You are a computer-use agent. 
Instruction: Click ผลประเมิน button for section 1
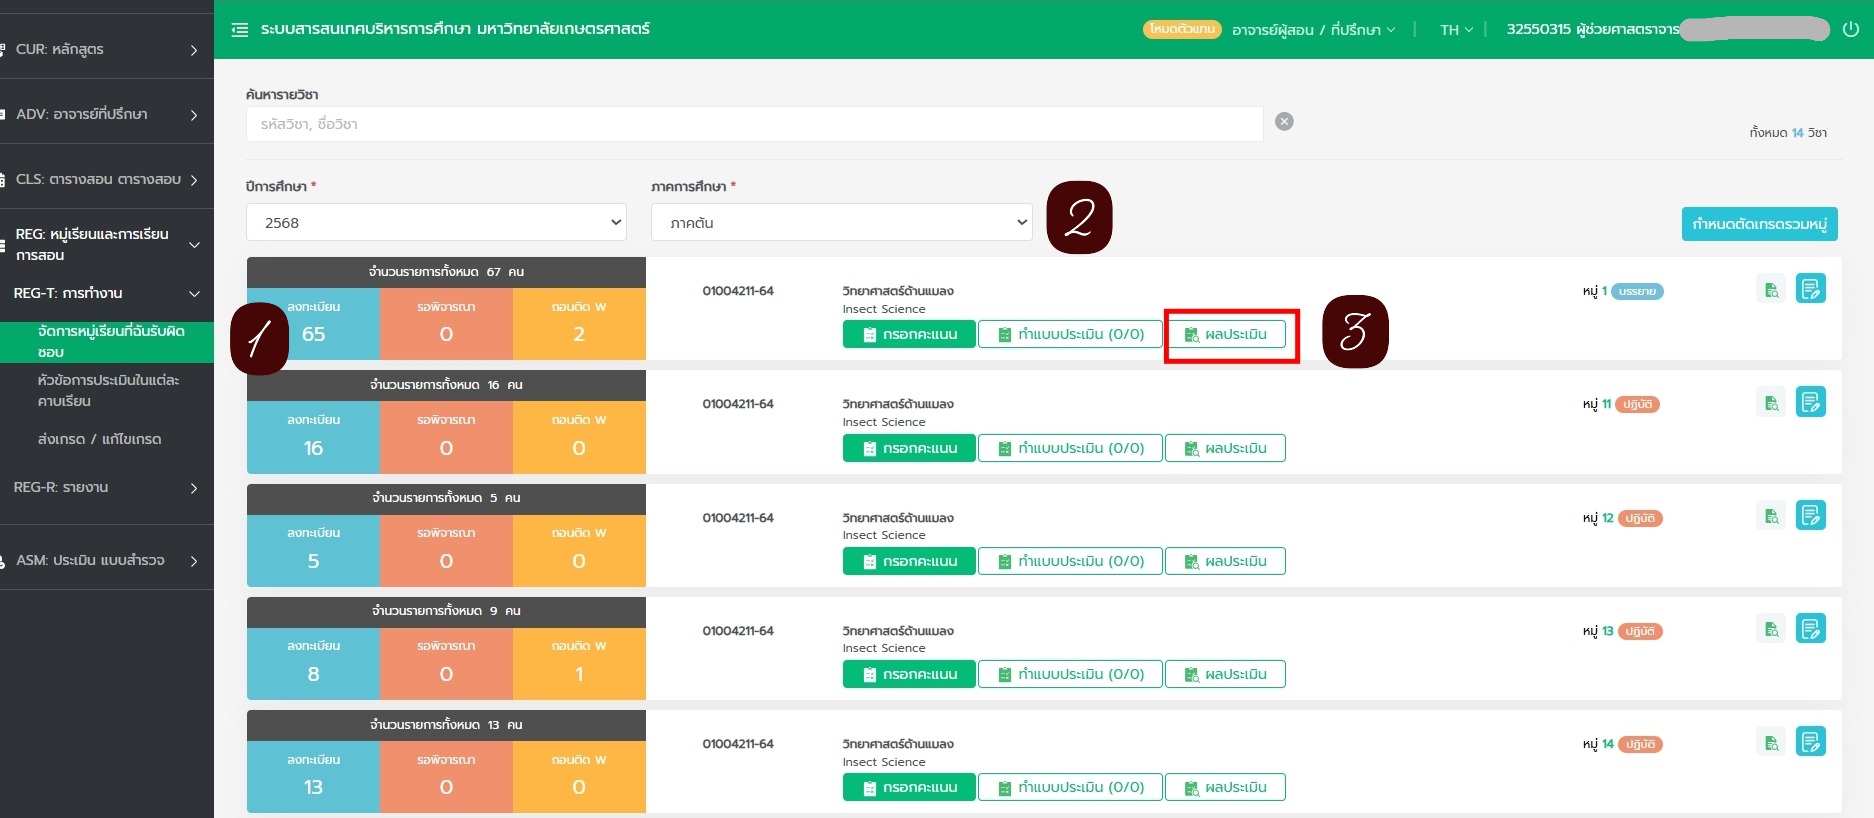click(1225, 334)
